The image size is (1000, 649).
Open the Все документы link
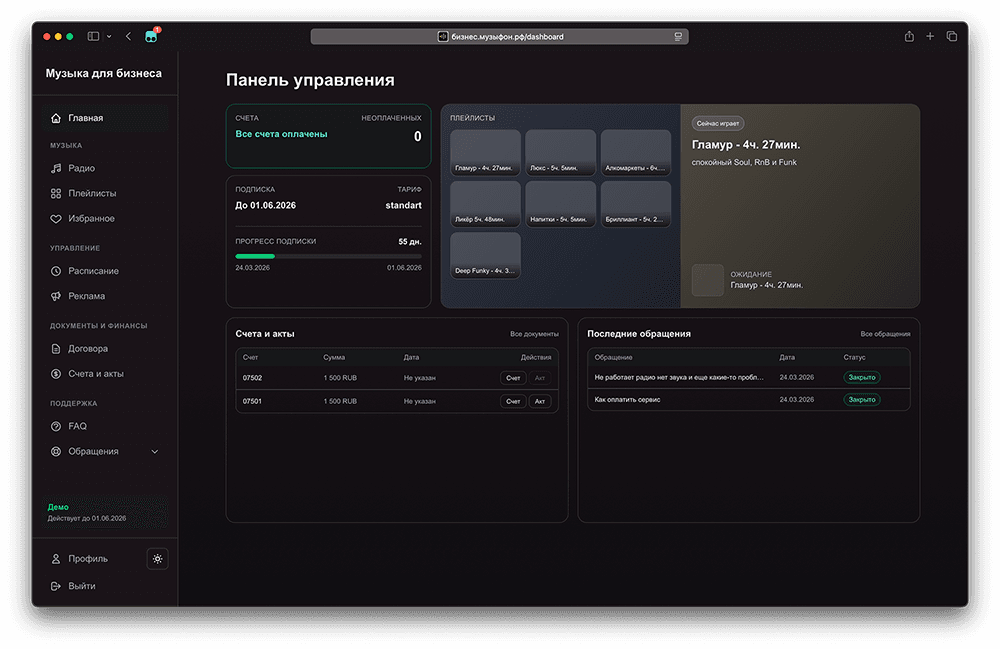[x=534, y=334]
